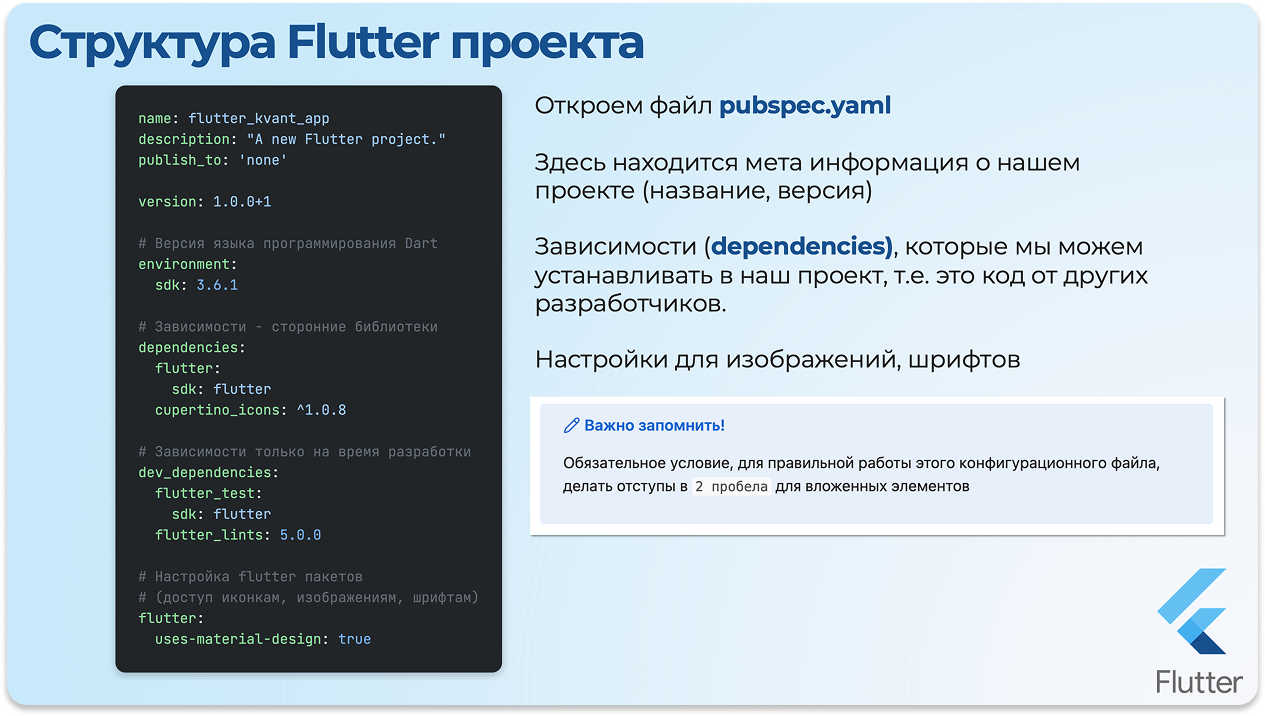Select the uses-material-design value true
The width and height of the screenshot is (1265, 716).
pyautogui.click(x=354, y=638)
